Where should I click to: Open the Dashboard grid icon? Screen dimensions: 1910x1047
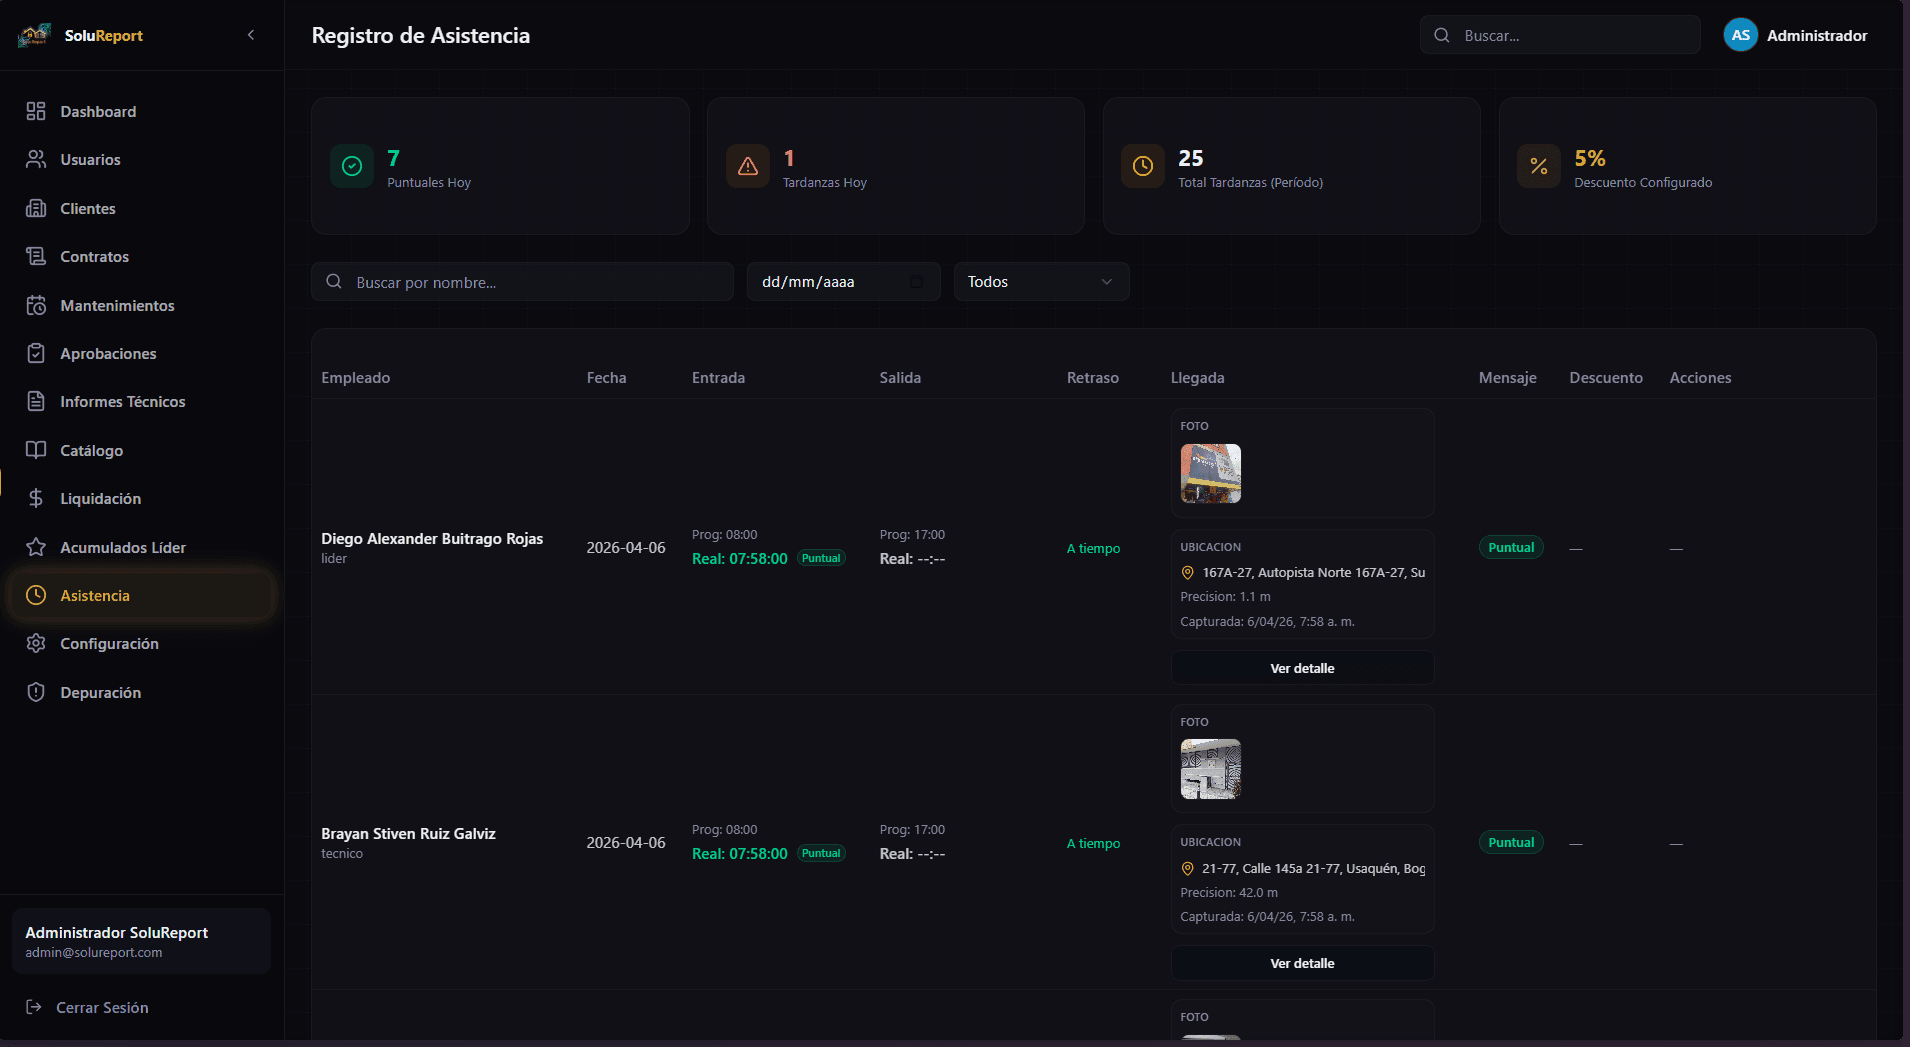click(x=36, y=111)
